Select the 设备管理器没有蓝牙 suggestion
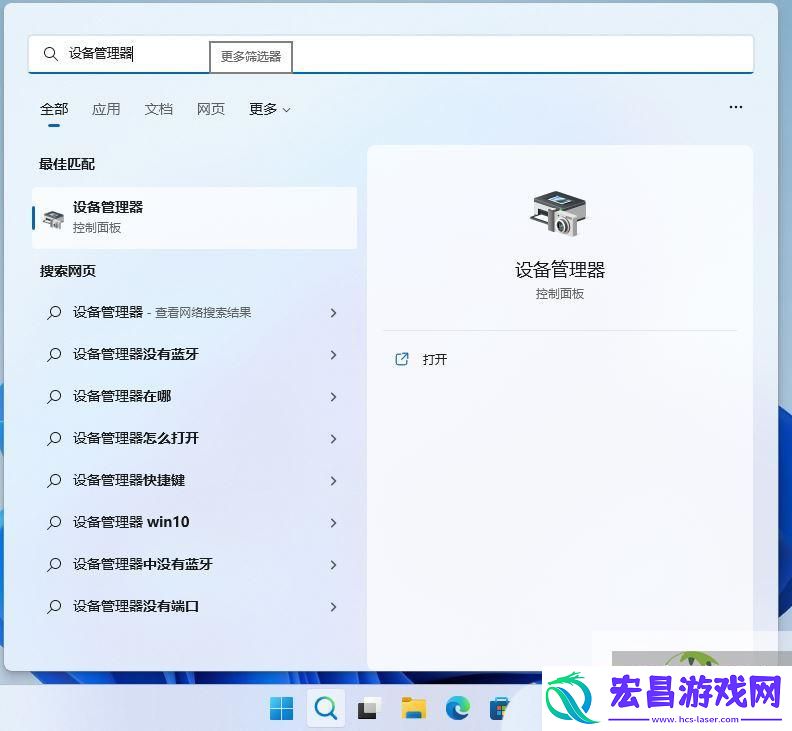This screenshot has width=792, height=731. [x=192, y=355]
